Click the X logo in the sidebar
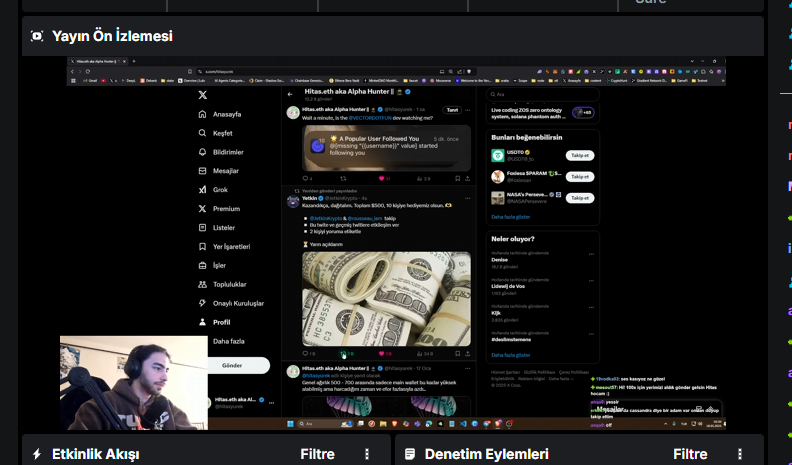Image resolution: width=792 pixels, height=465 pixels. click(x=203, y=95)
